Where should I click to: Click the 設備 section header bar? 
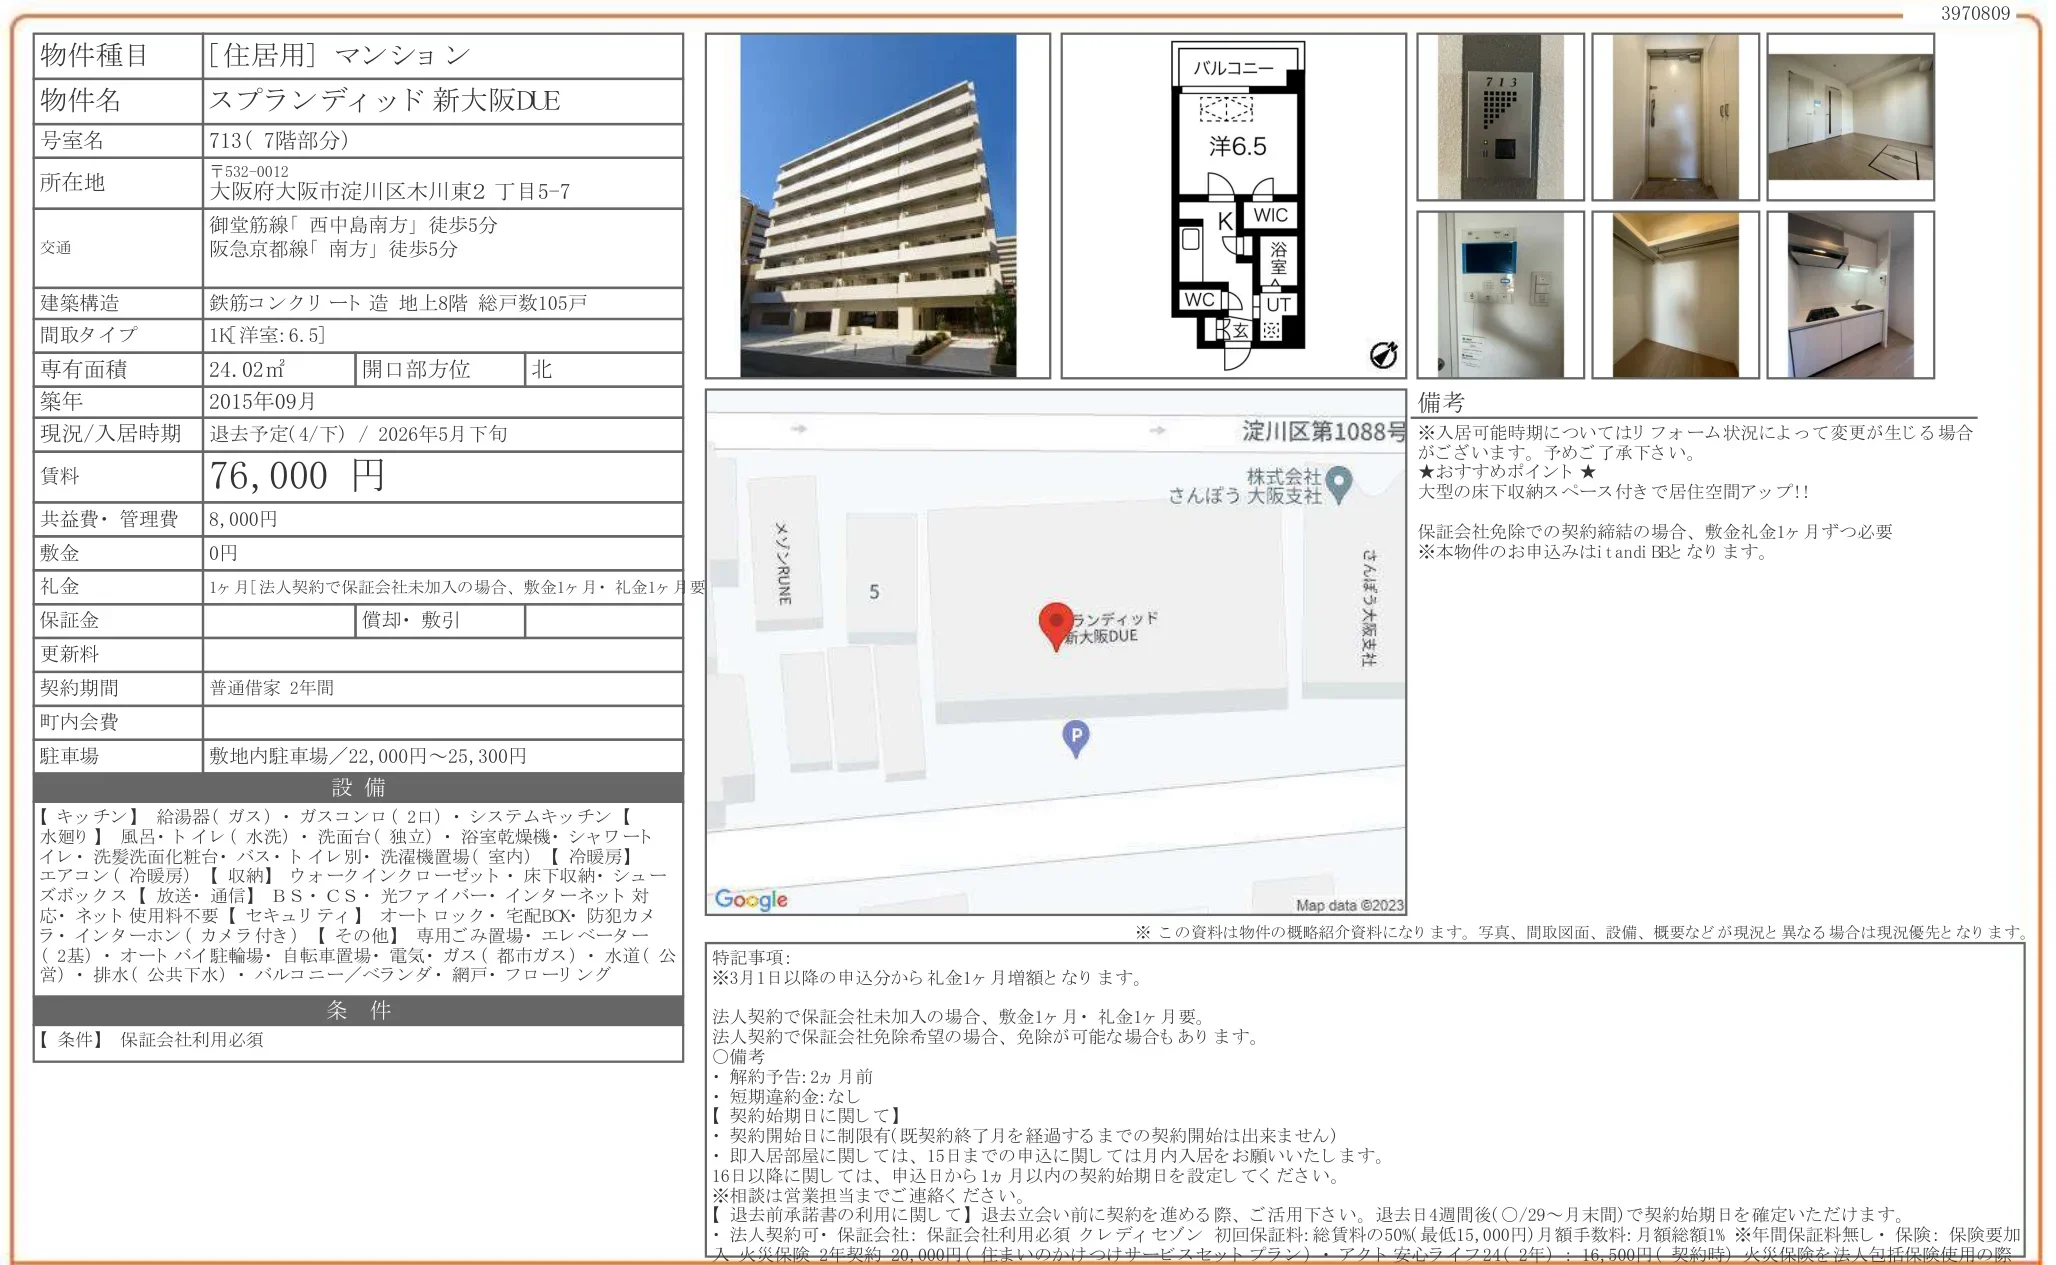coord(357,791)
